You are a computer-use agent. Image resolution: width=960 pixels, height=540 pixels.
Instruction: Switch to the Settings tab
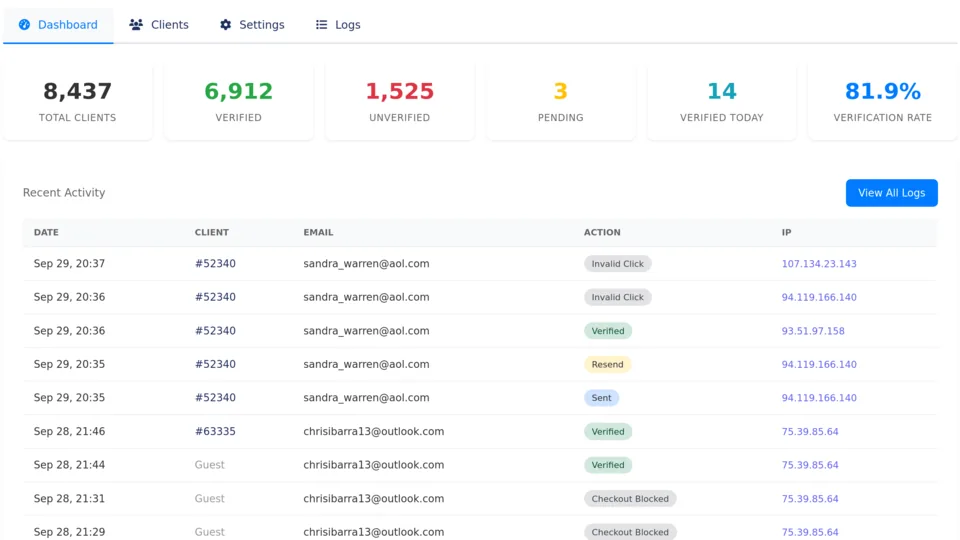252,25
